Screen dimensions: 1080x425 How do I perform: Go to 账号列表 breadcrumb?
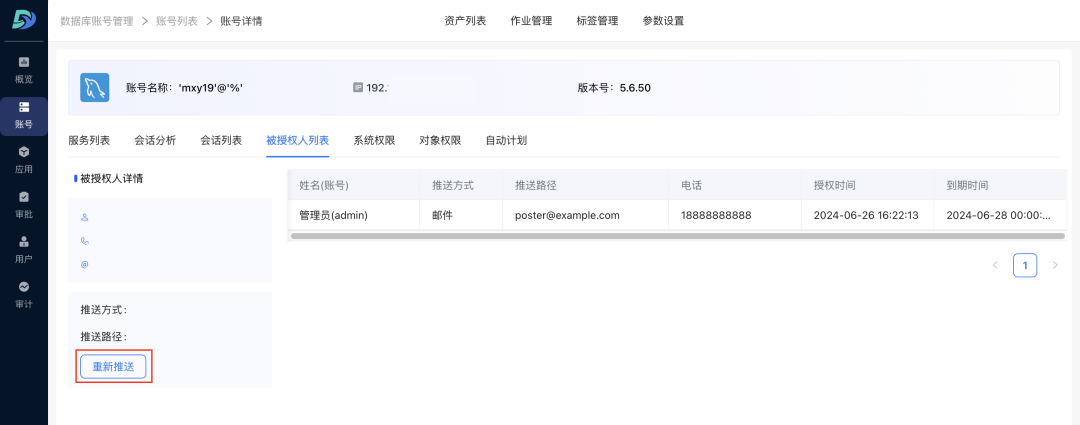pos(177,21)
